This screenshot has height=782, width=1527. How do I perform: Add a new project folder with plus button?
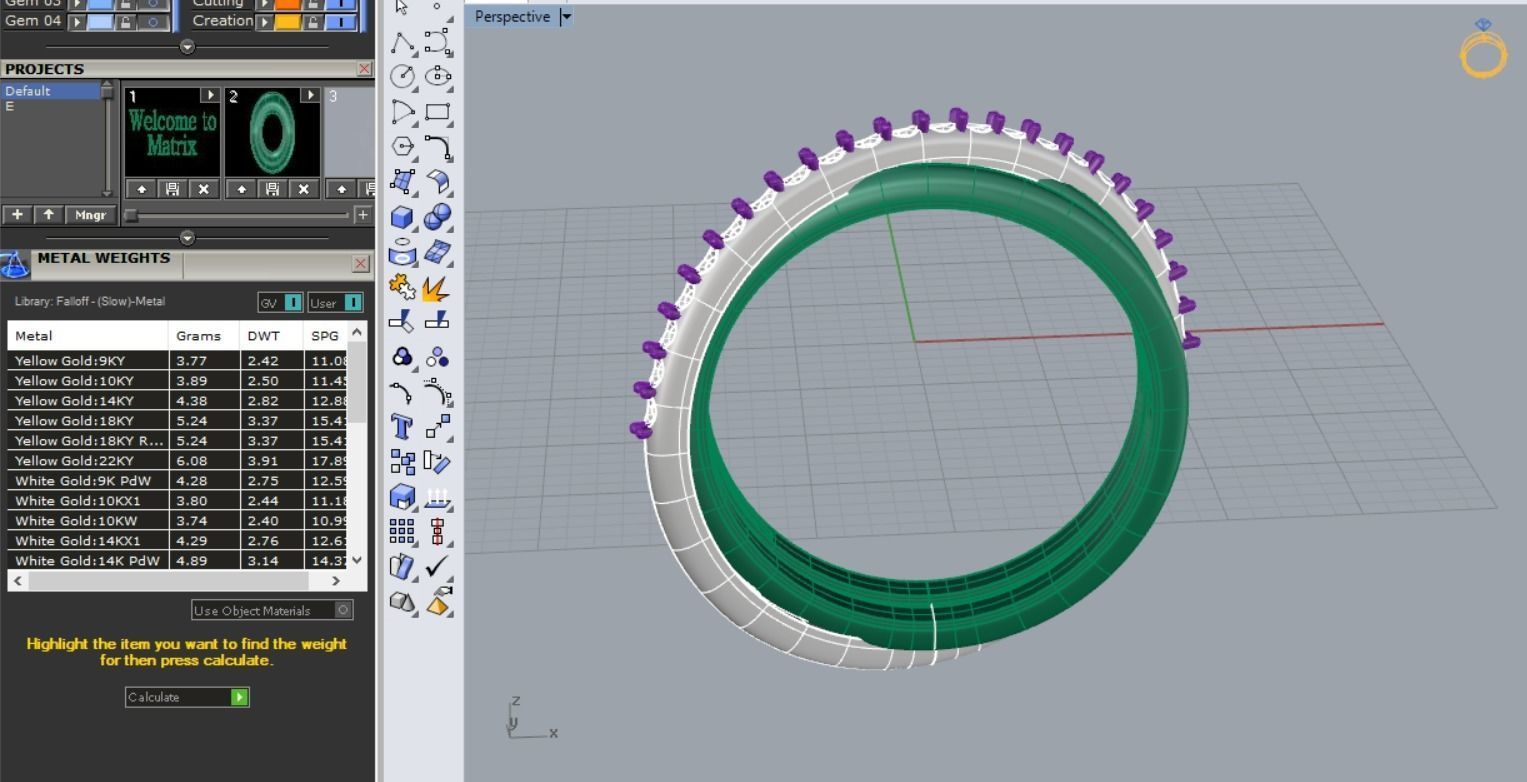pyautogui.click(x=17, y=215)
